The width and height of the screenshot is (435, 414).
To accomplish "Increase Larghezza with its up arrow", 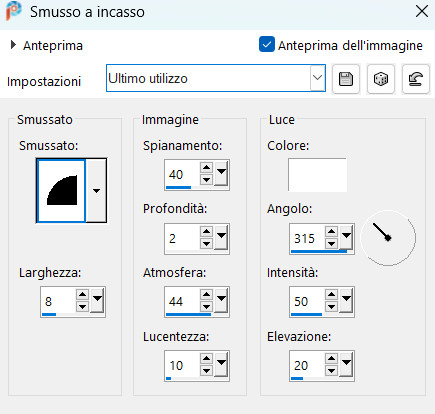I will tap(82, 295).
